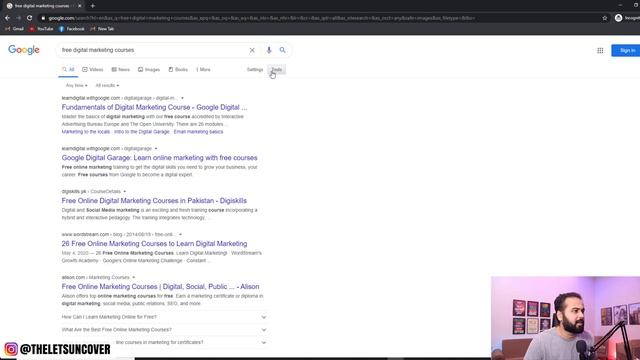Clear the search box with X icon
Screen dimensions: 640x360
click(x=252, y=50)
